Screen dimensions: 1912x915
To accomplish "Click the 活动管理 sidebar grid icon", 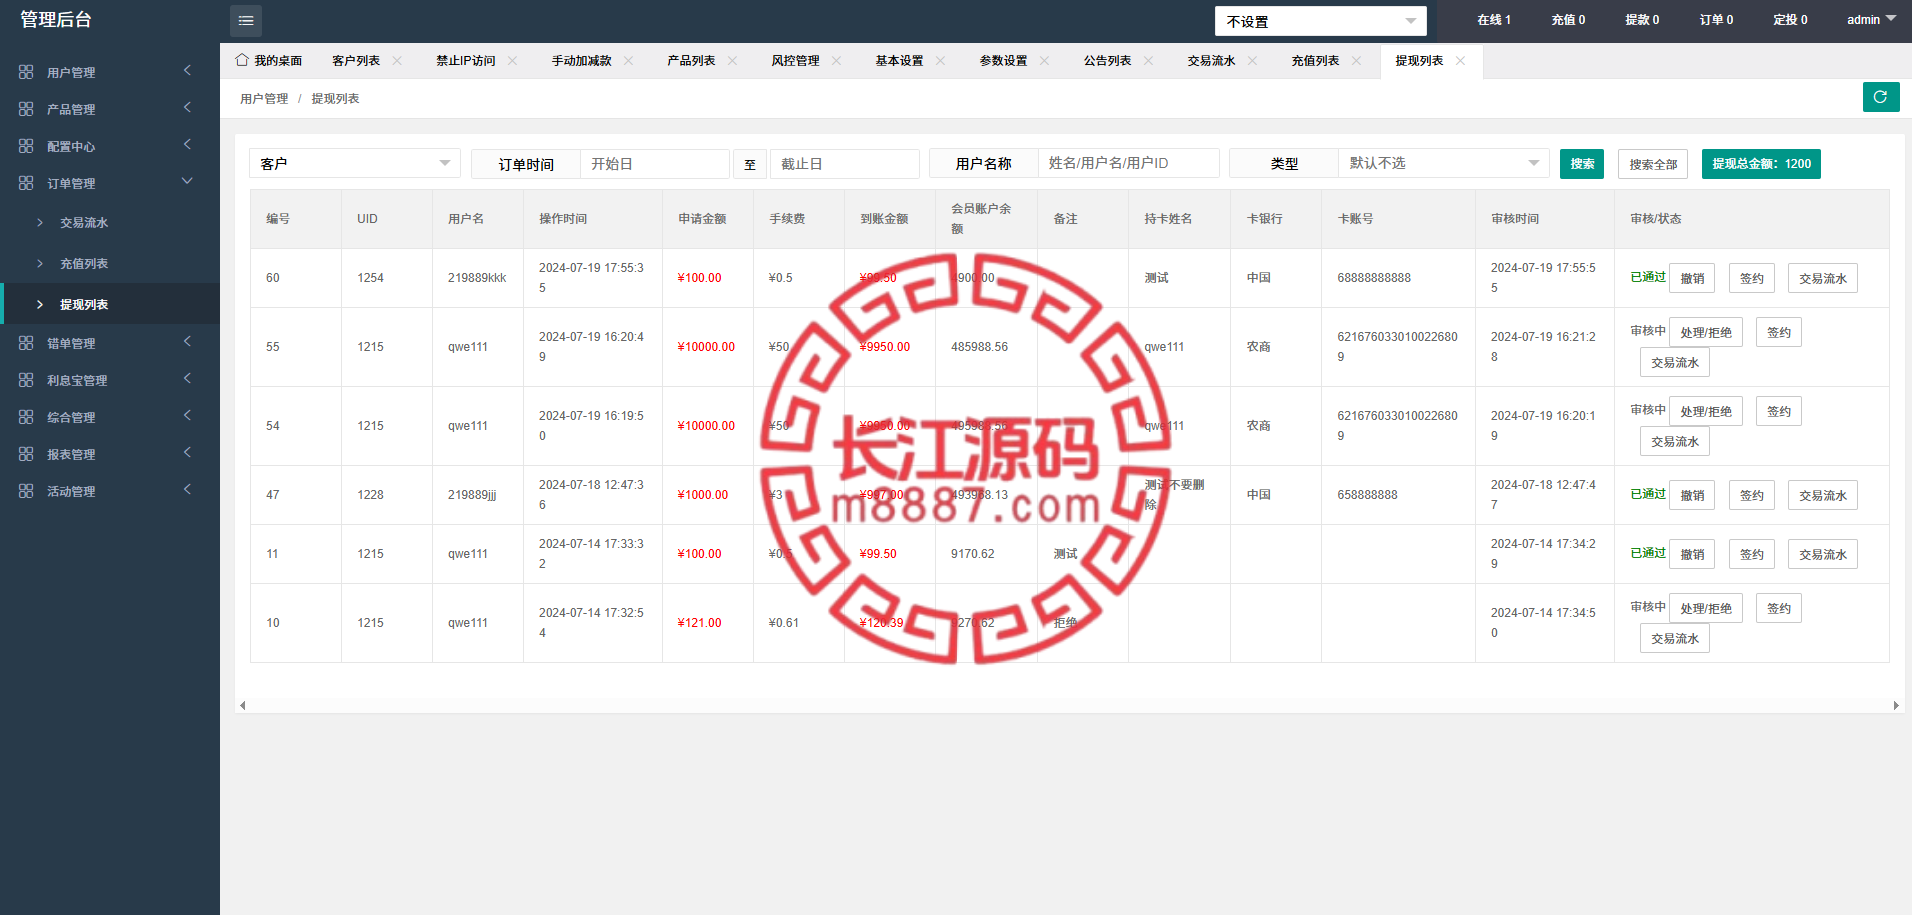I will click(26, 491).
